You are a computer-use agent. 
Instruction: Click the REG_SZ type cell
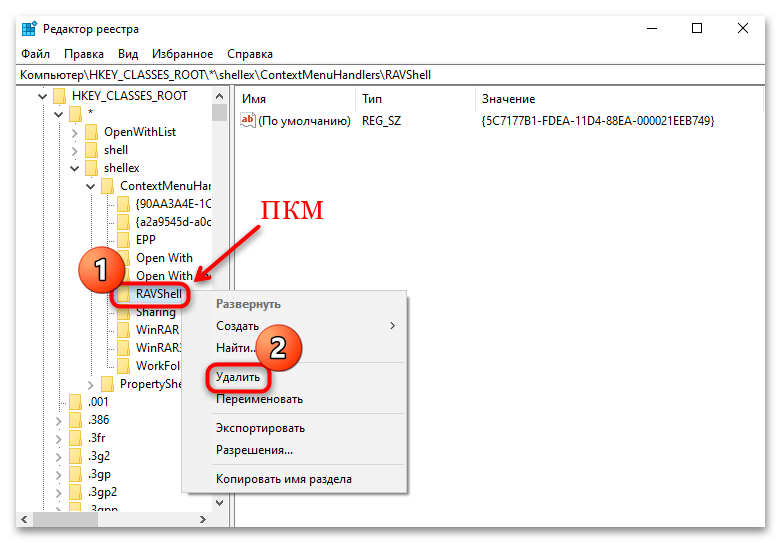pos(382,121)
